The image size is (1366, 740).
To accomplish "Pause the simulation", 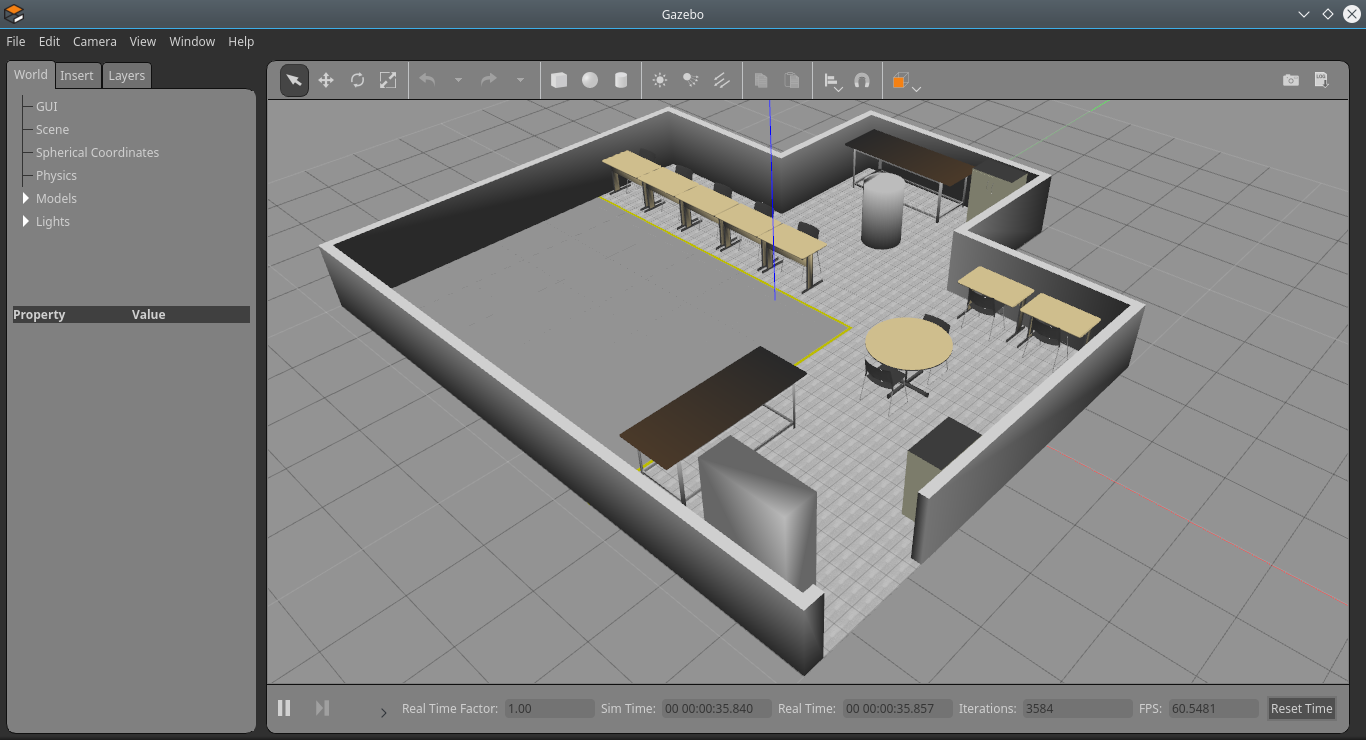I will 284,708.
